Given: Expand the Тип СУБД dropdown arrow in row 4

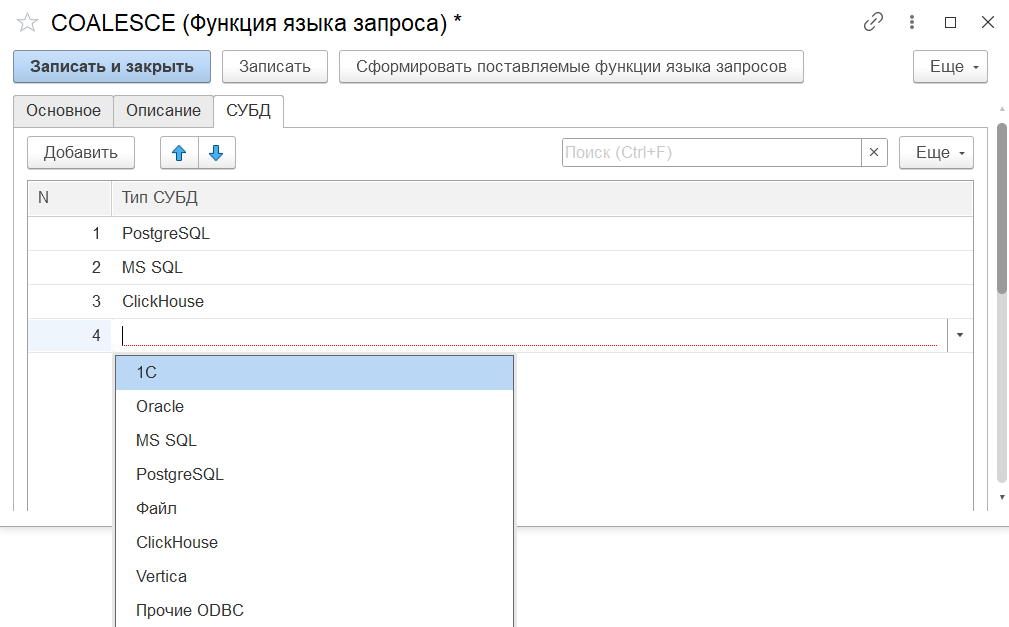Looking at the screenshot, I should [959, 335].
